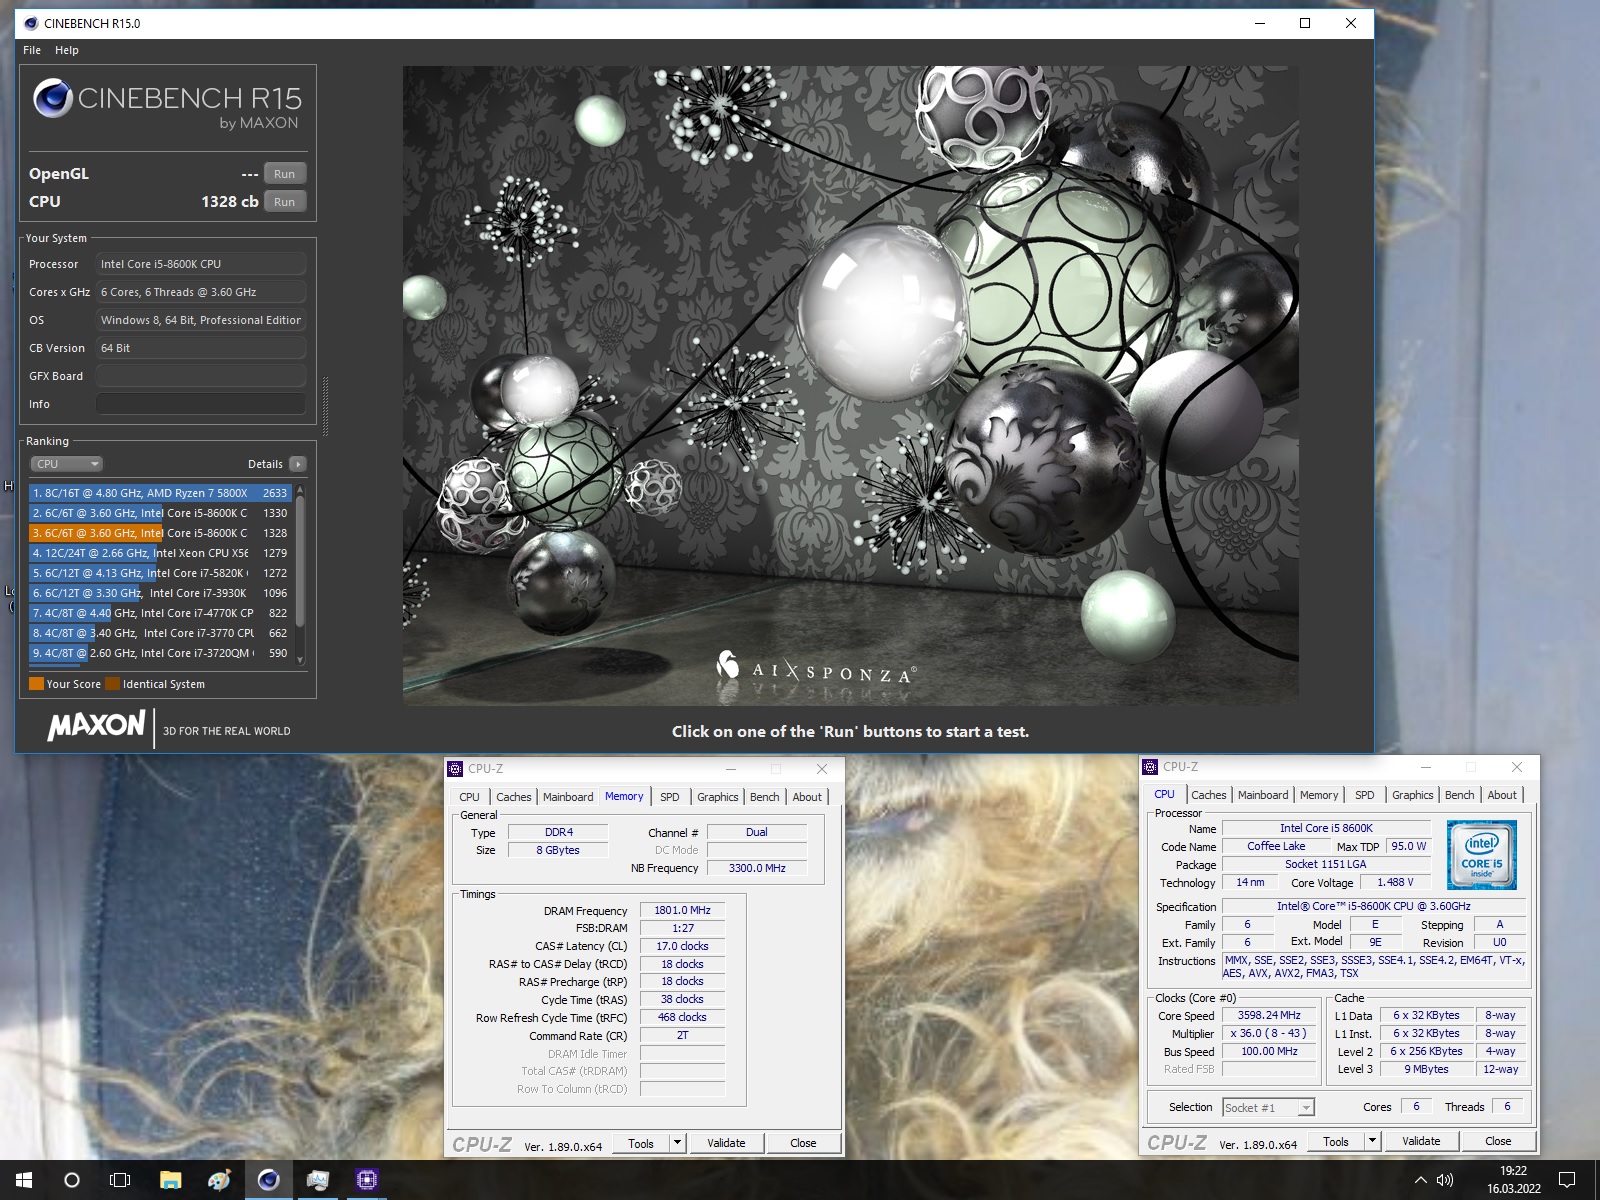Click the taskbar icon right of Cinebench
Viewport: 1600px width, 1200px height.
(317, 1180)
